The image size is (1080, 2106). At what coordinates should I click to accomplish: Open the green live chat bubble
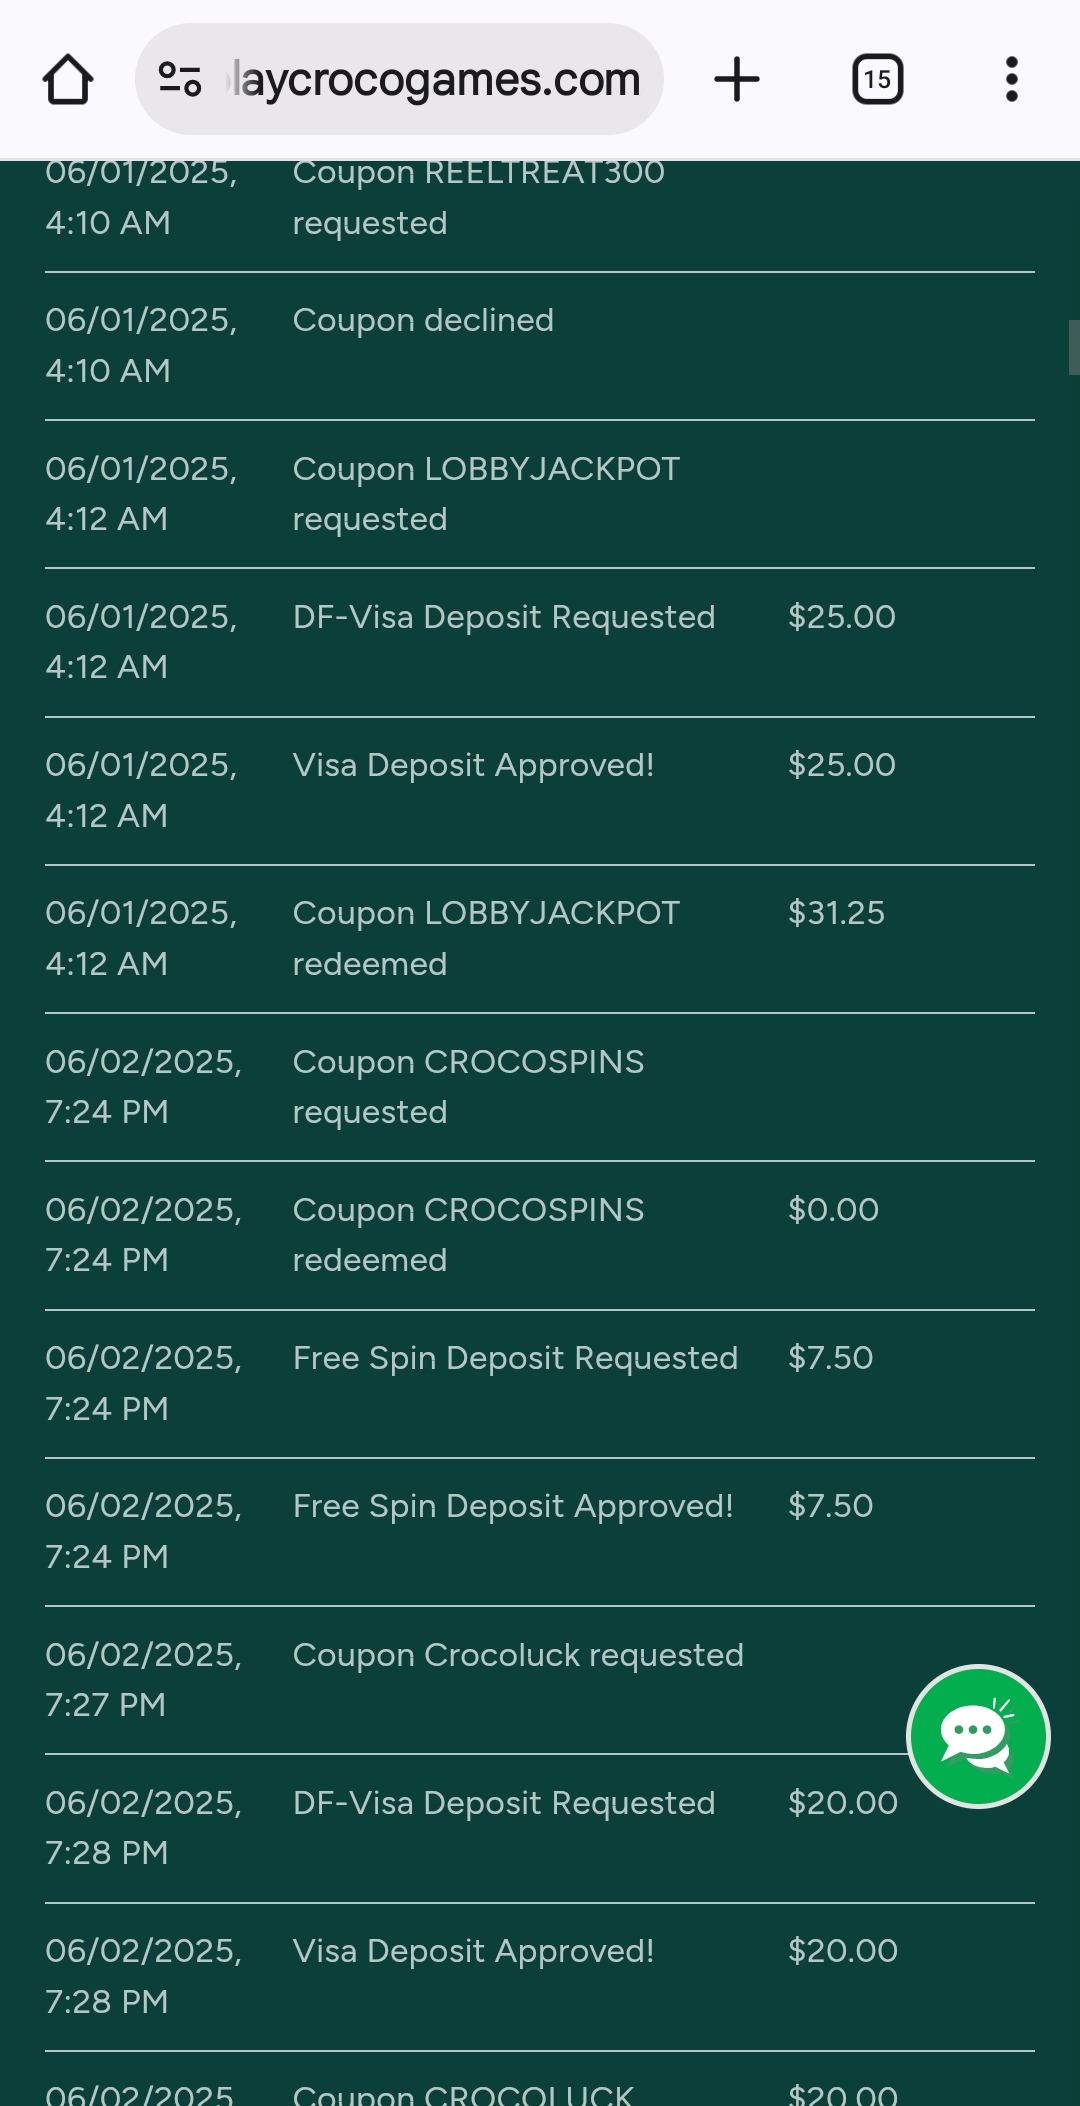pyautogui.click(x=977, y=1736)
